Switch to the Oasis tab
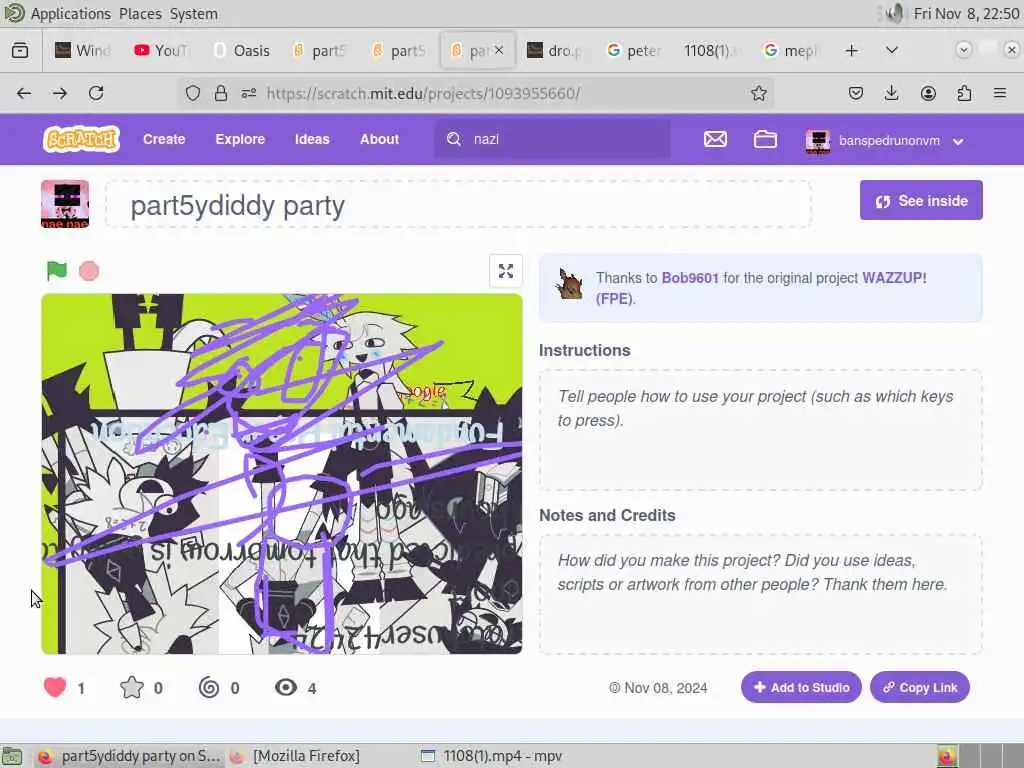Viewport: 1024px width, 768px height. (242, 50)
